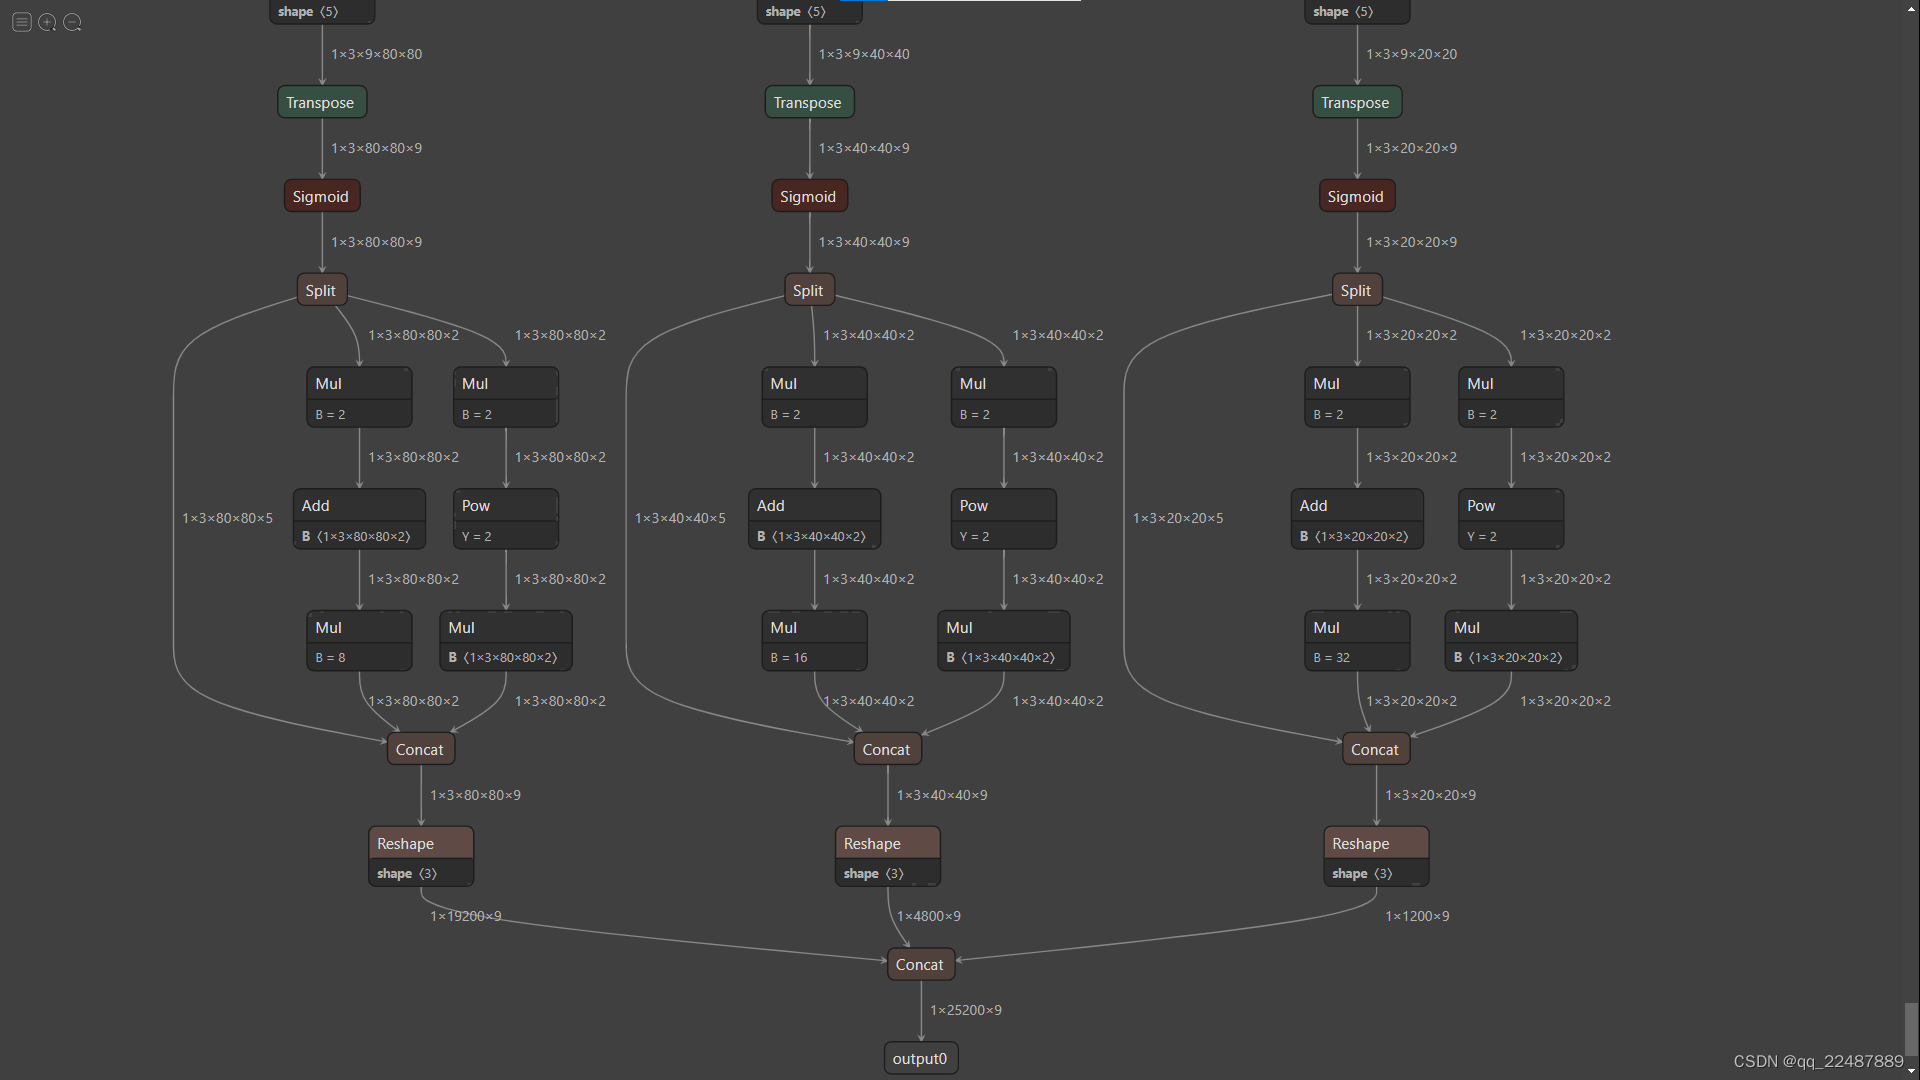Click the Split node of the 80×80 branch
This screenshot has width=1920, height=1080.
(322, 290)
